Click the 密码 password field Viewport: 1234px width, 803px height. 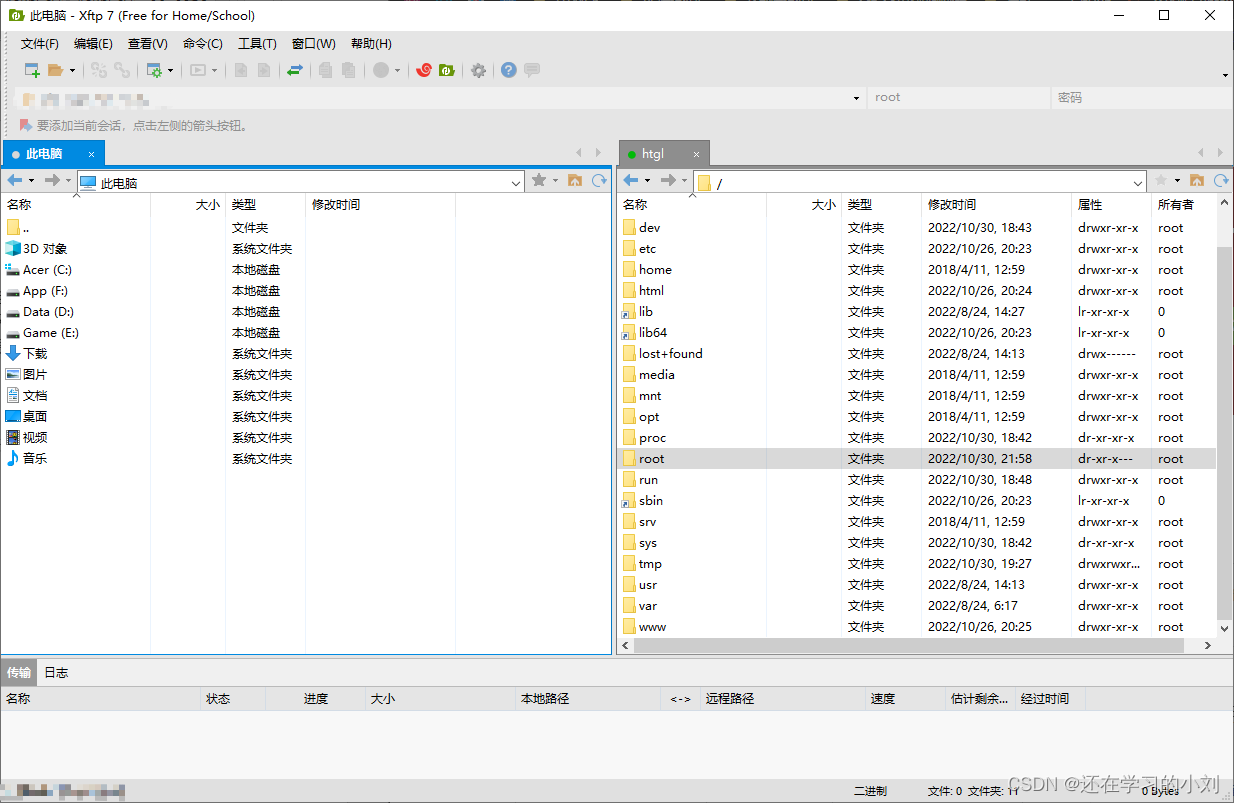1142,98
